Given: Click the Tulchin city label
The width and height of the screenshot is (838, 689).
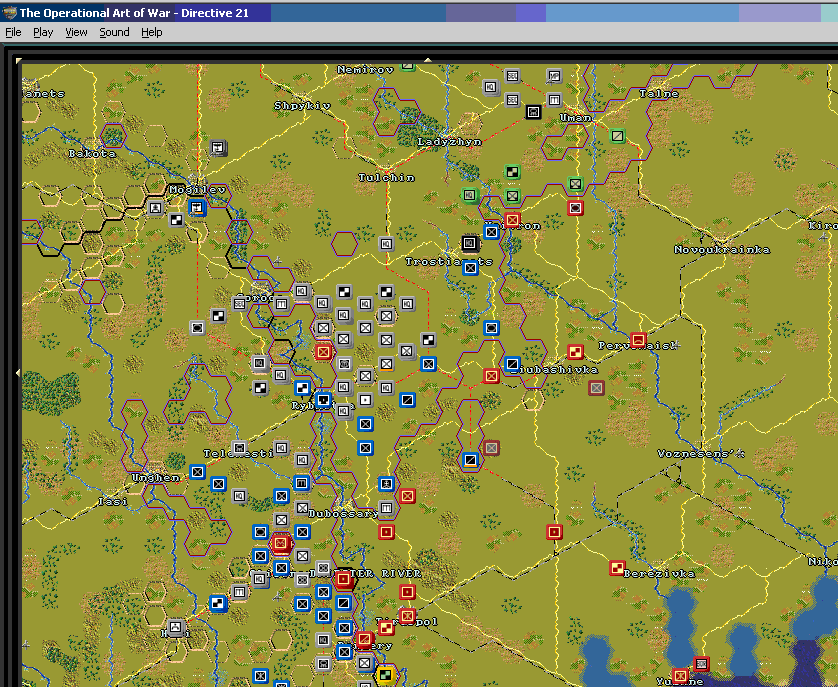Looking at the screenshot, I should pos(386,177).
